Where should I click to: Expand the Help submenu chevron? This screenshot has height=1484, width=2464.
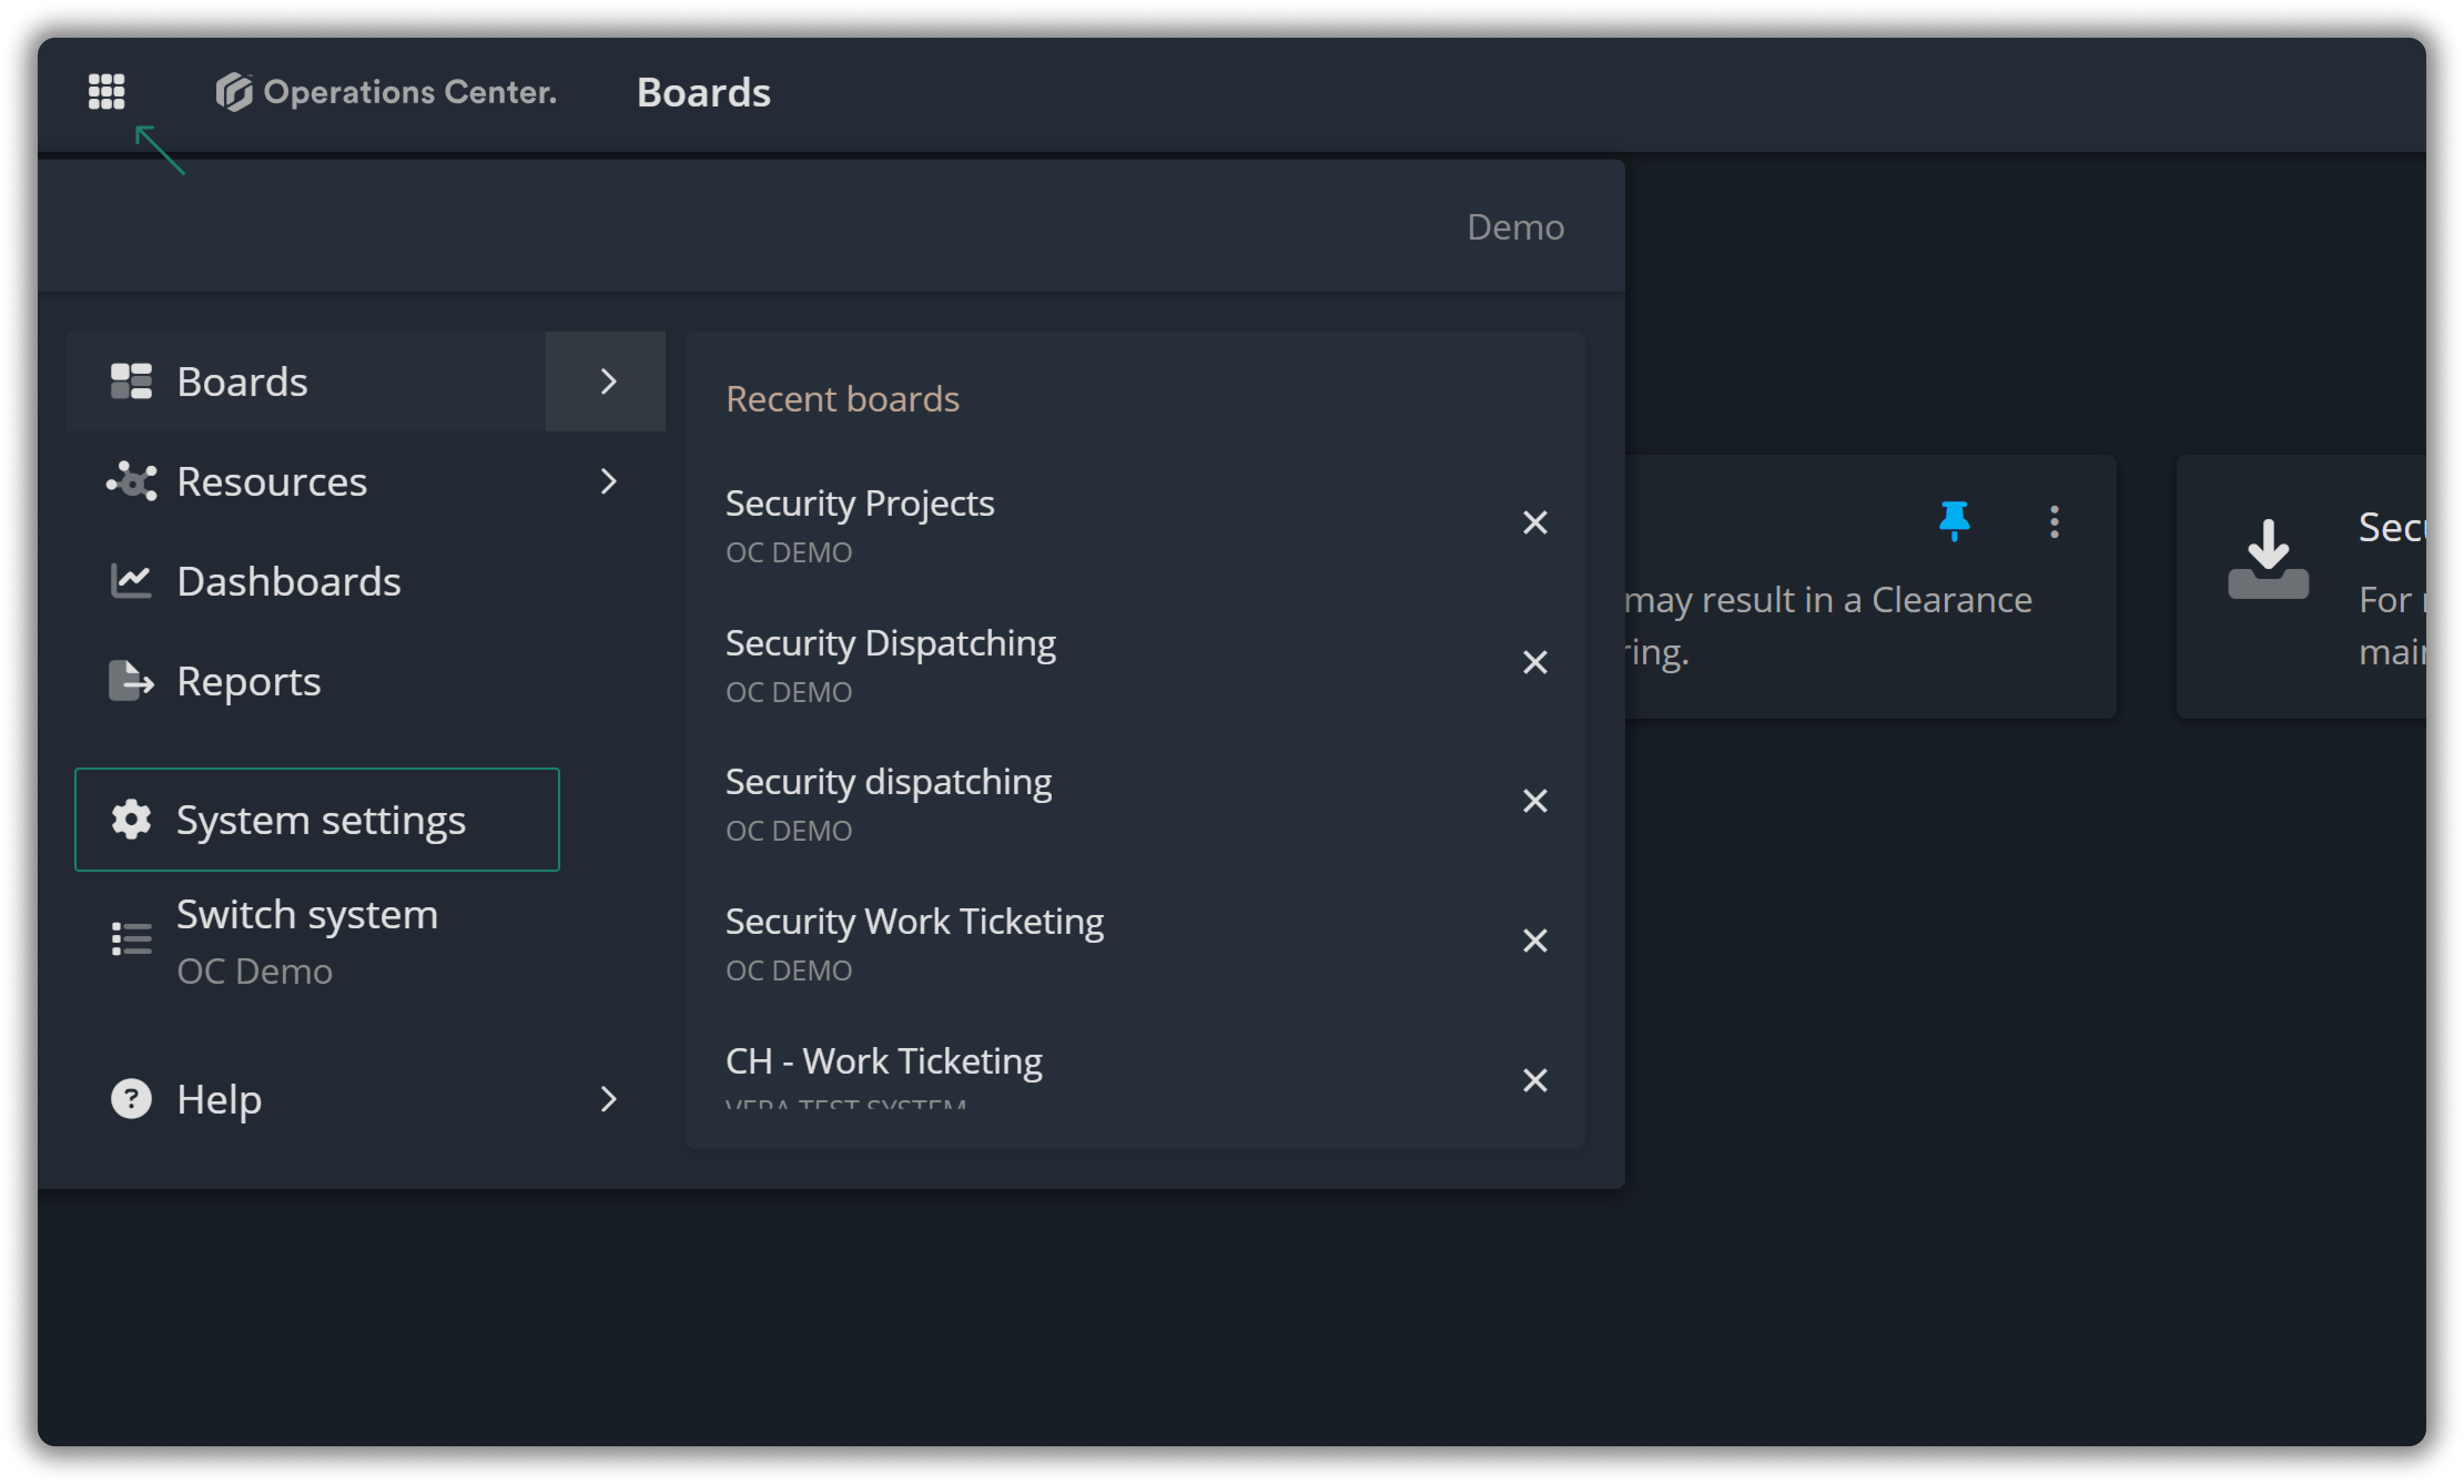click(608, 1099)
